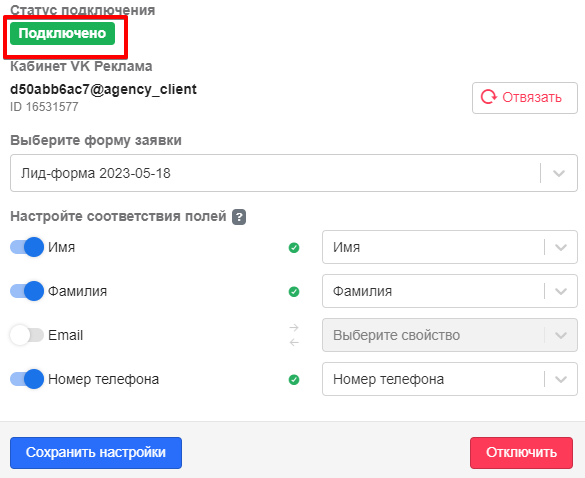
Task: Click the arrows icon beside Email
Action: pyautogui.click(x=294, y=335)
